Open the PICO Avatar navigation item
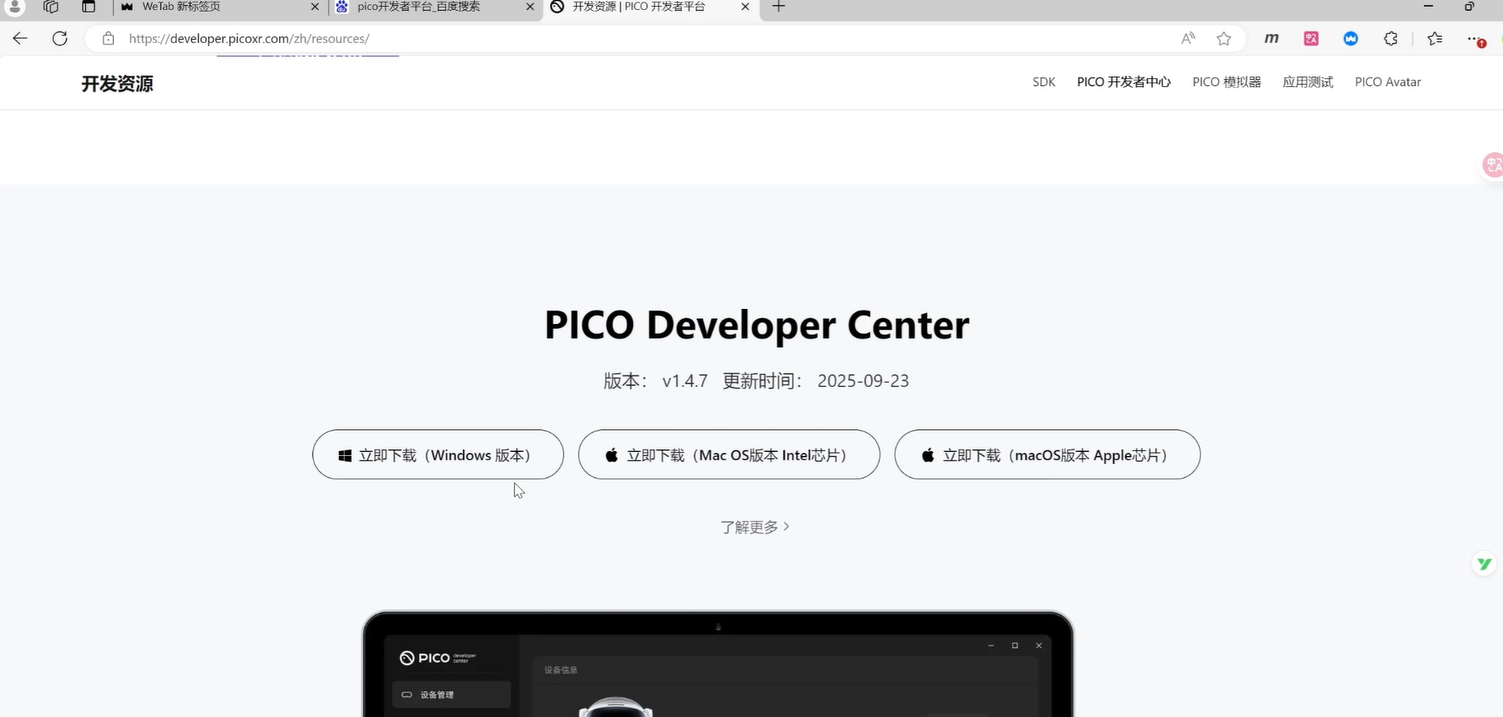This screenshot has width=1503, height=717. pyautogui.click(x=1388, y=82)
